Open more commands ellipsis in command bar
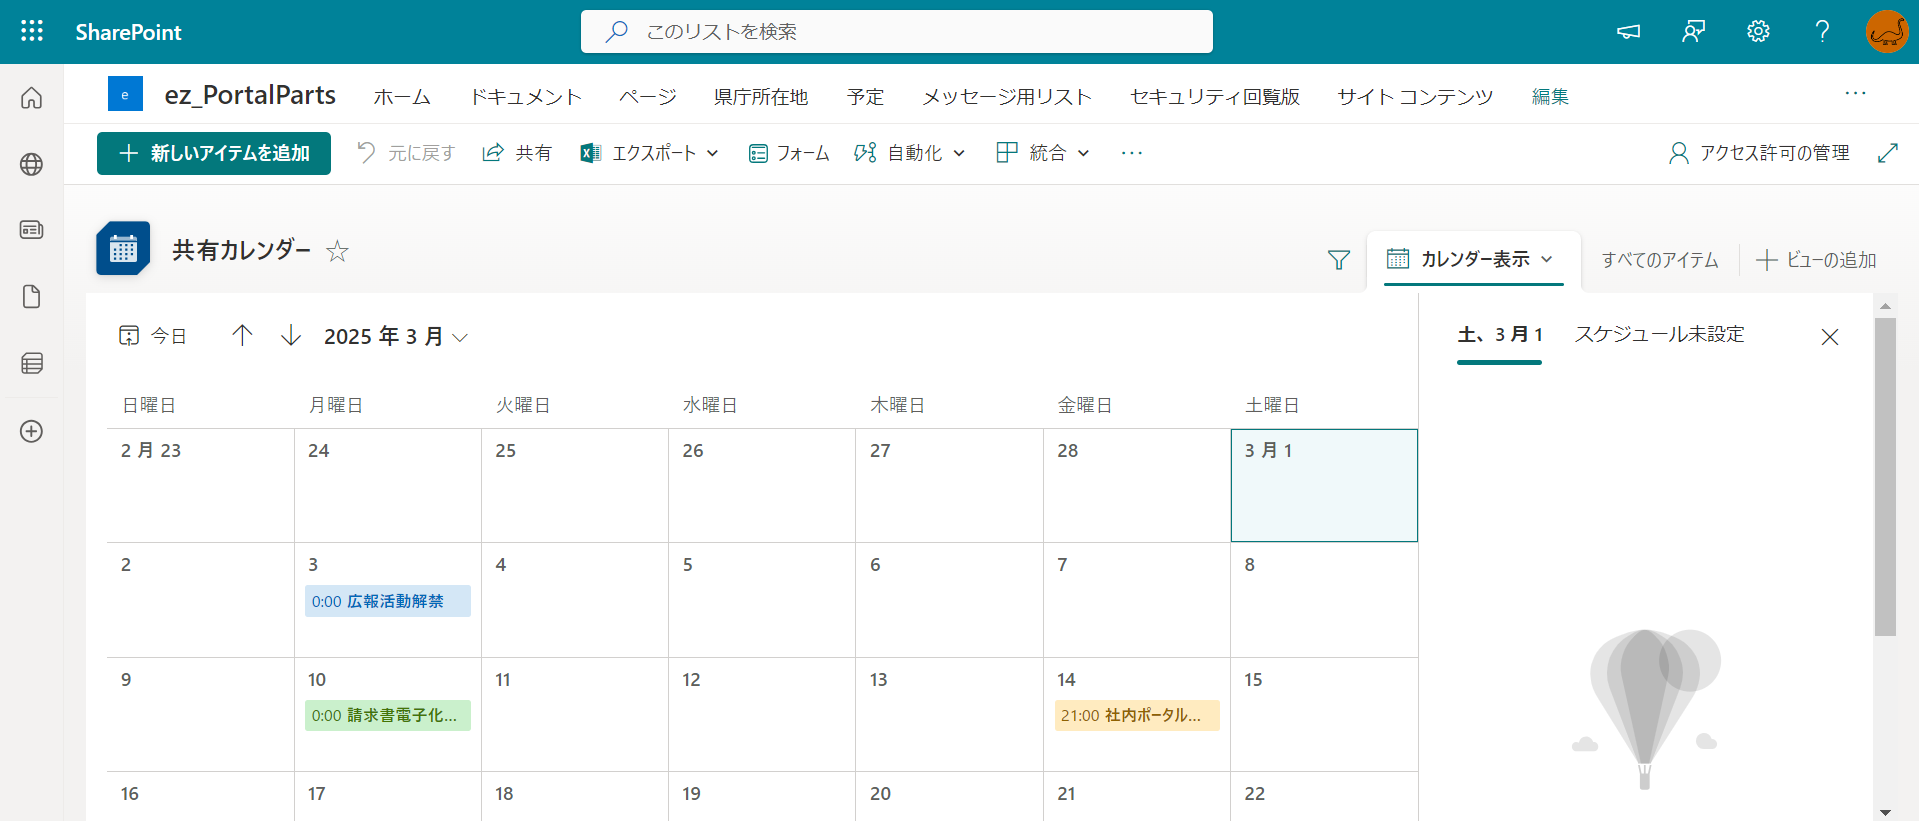The width and height of the screenshot is (1919, 821). coord(1131,153)
